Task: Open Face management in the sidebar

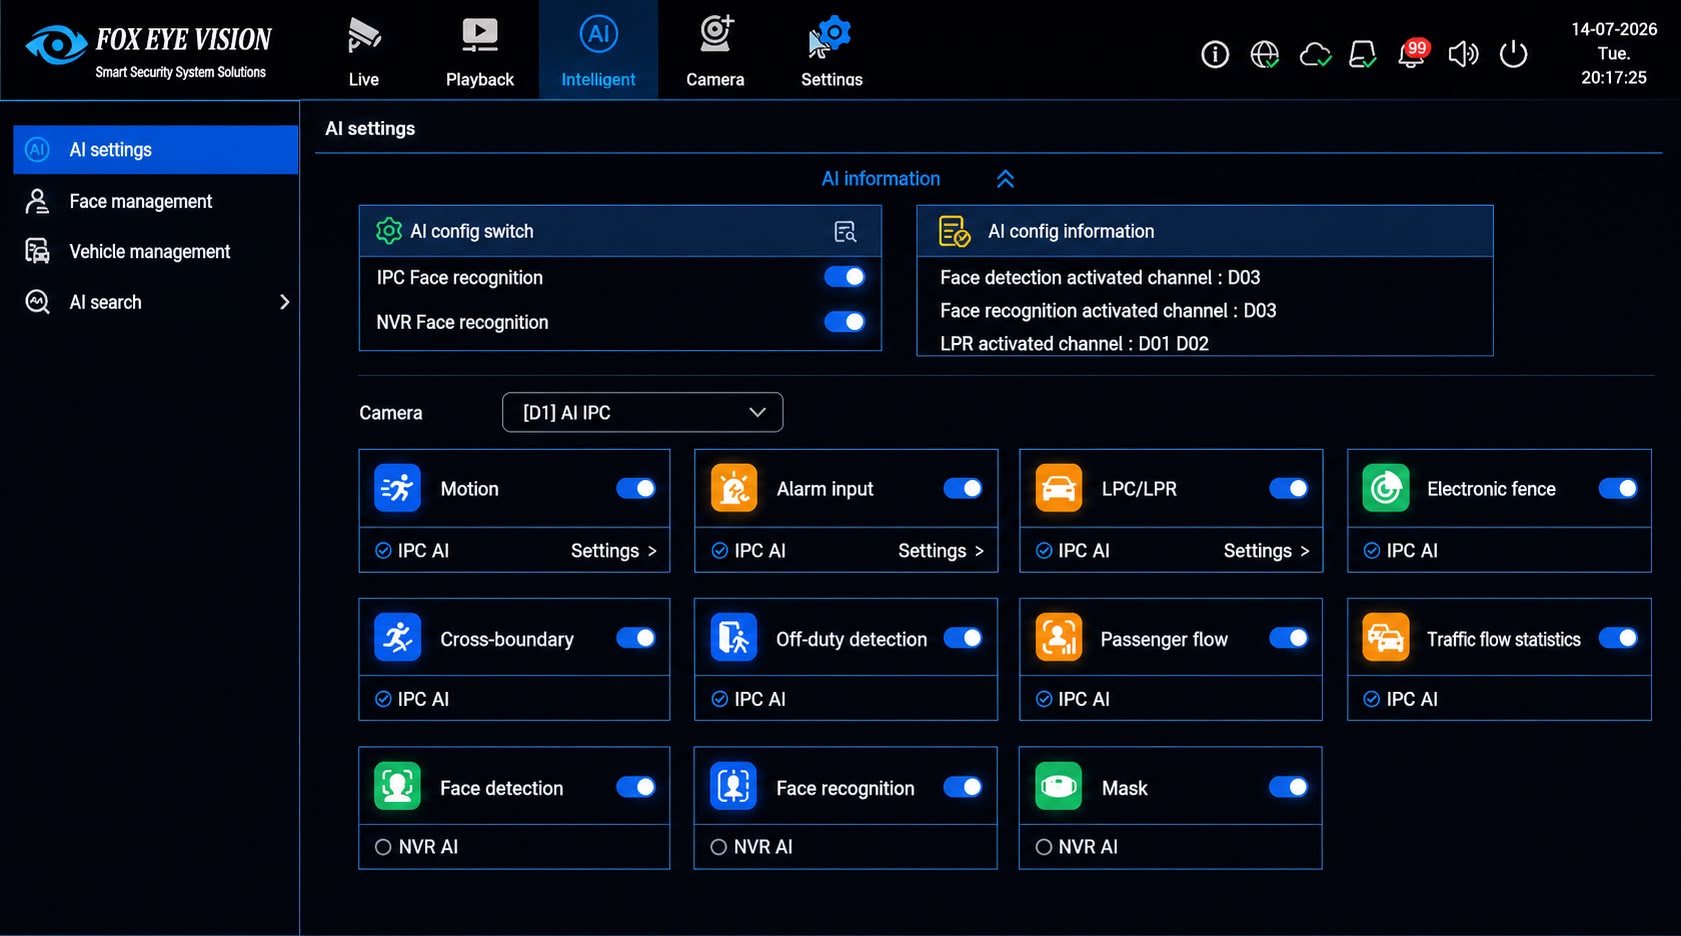Action: pos(156,201)
